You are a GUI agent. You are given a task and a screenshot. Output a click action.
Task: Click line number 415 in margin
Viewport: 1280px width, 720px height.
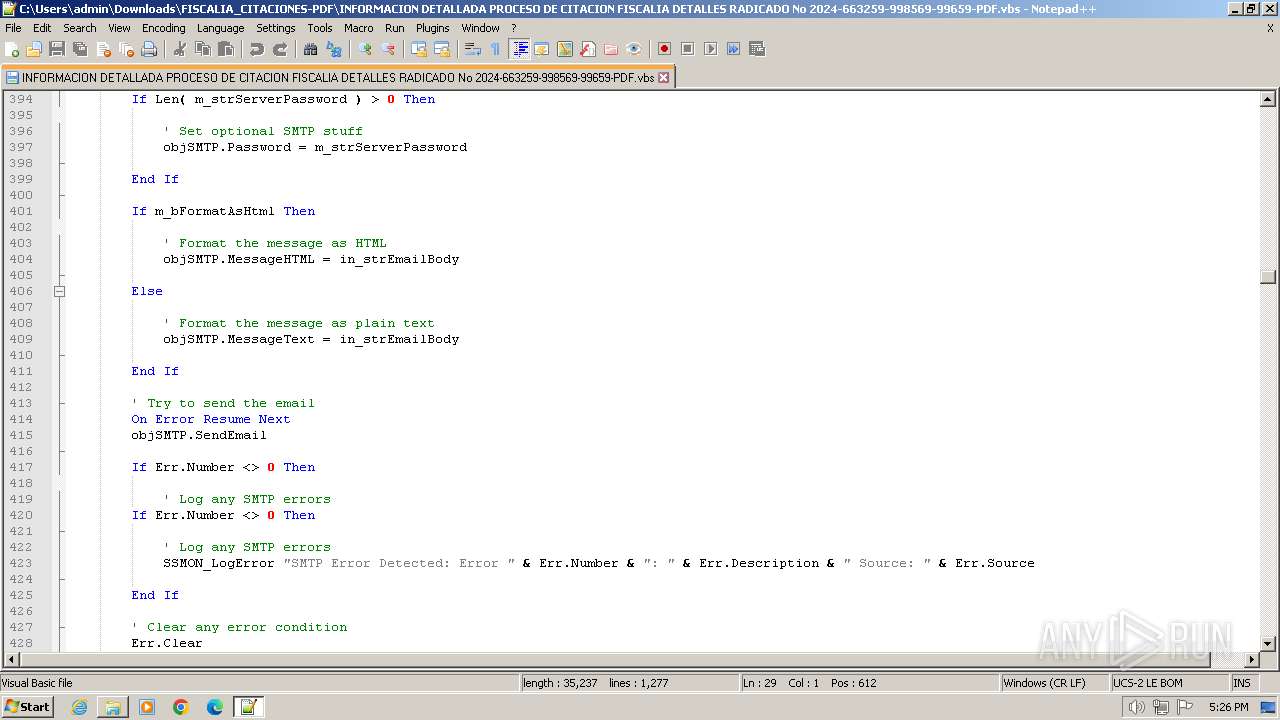pos(21,435)
